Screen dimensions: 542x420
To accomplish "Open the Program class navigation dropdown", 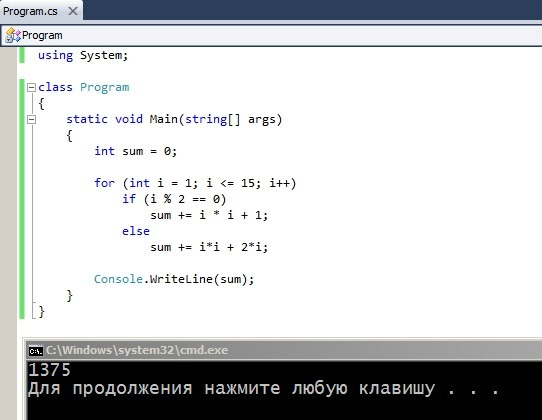I will tap(271, 35).
